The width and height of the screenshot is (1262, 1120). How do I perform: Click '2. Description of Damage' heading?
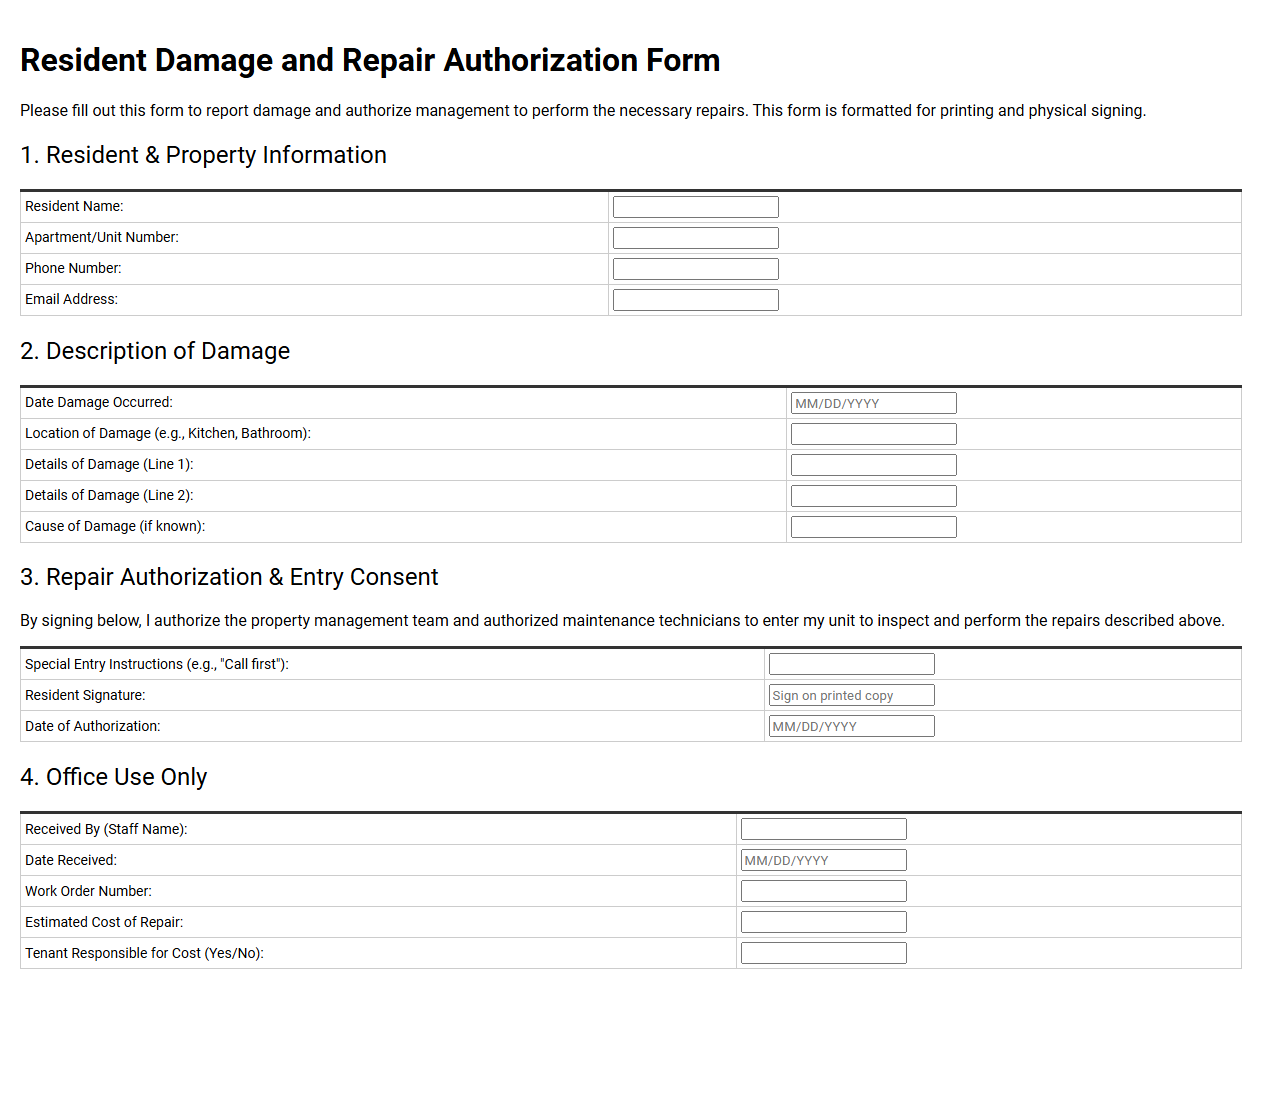155,351
